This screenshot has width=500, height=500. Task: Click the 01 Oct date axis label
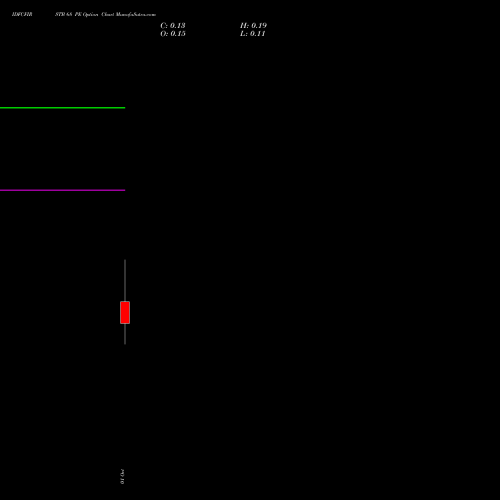click(x=122, y=476)
